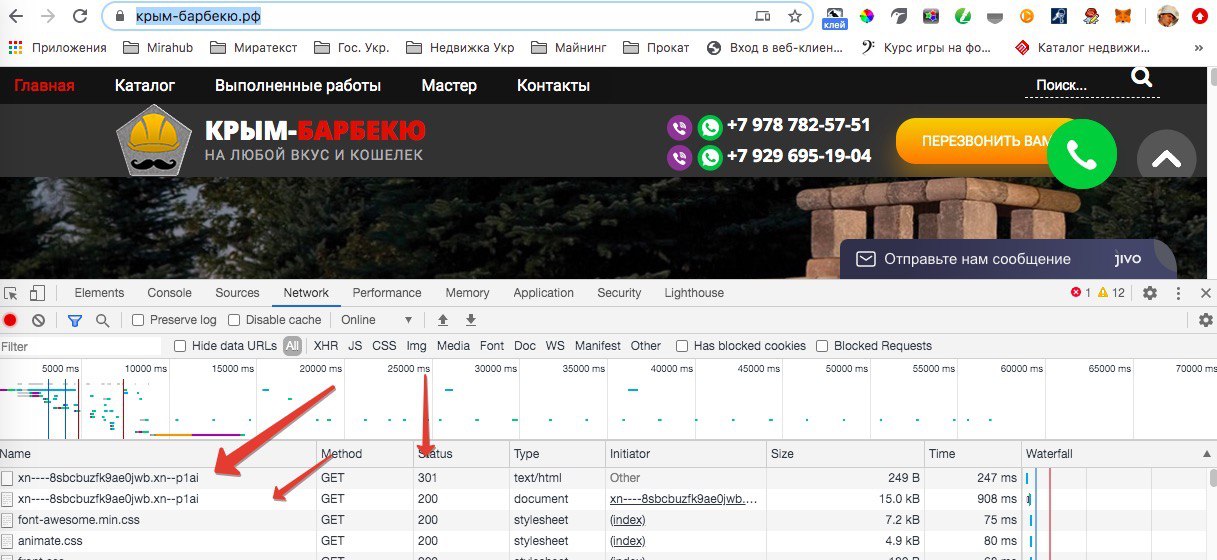This screenshot has width=1217, height=560.
Task: Click the network Filter text field
Action: (x=80, y=346)
